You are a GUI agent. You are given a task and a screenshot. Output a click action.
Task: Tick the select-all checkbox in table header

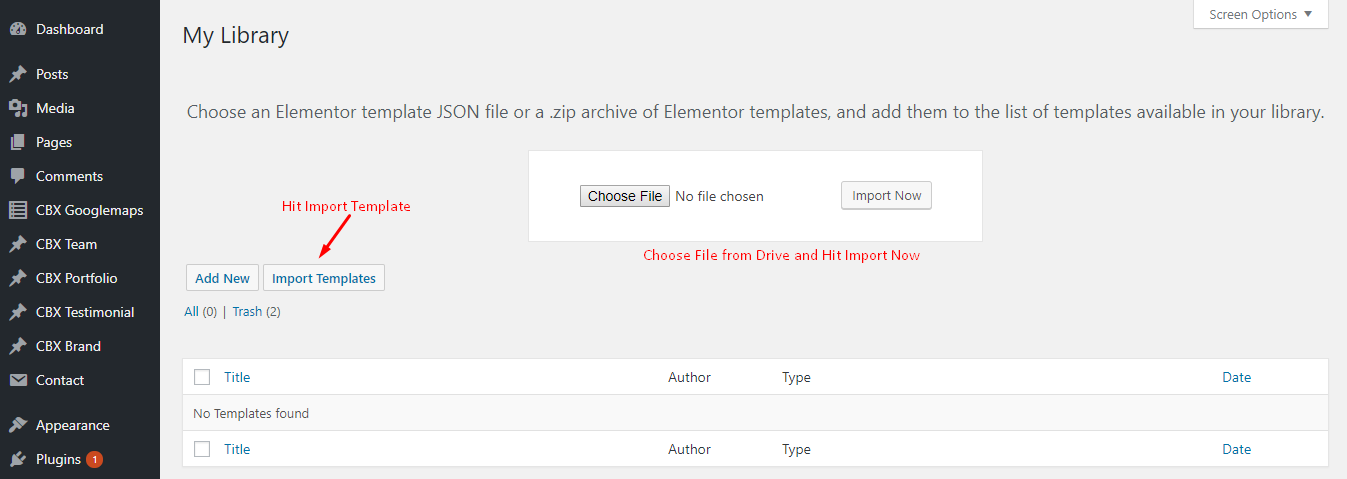coord(202,377)
